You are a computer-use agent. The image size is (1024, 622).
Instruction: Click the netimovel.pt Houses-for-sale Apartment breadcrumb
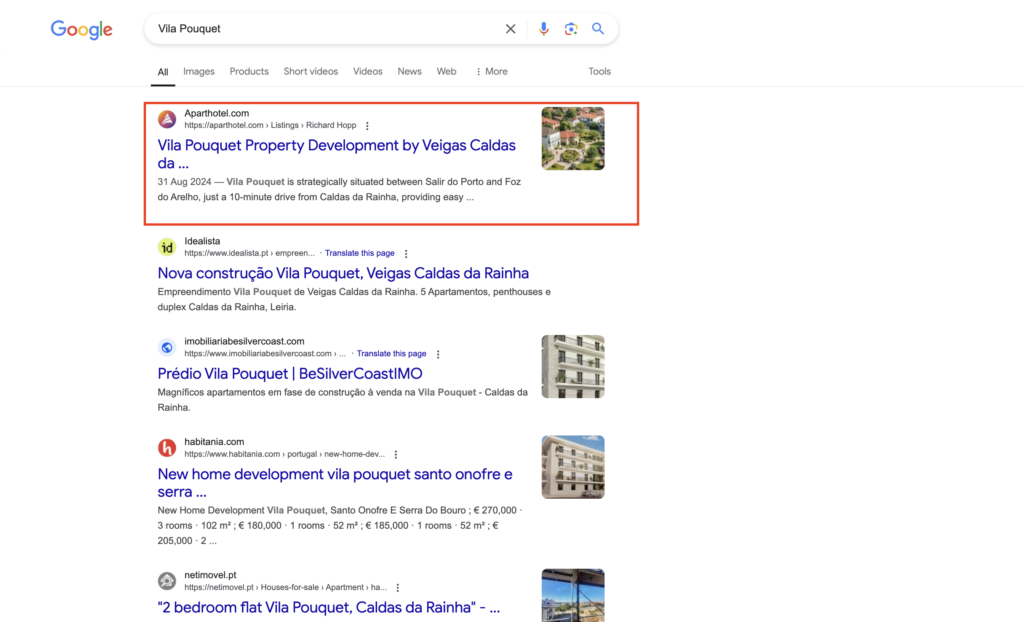click(285, 587)
